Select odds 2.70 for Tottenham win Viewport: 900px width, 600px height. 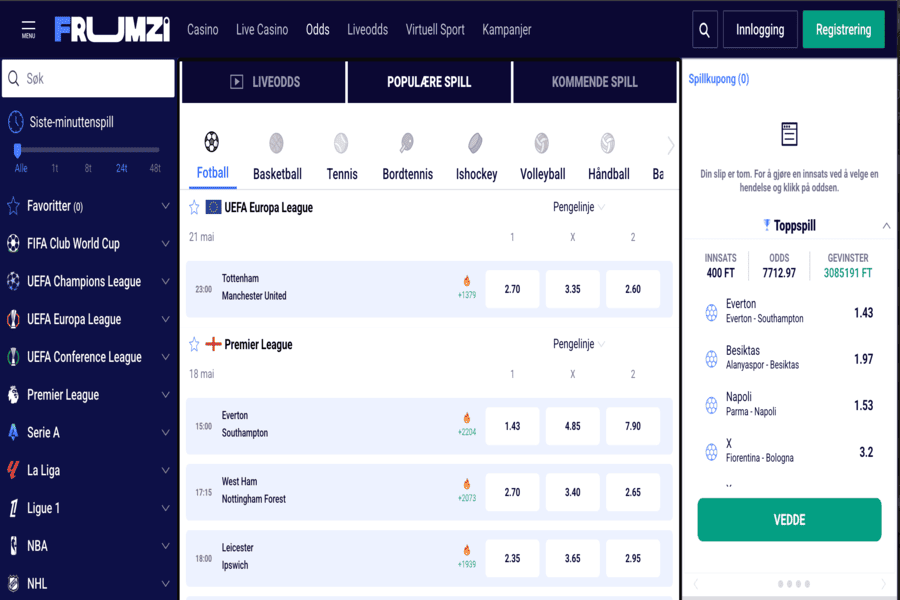[512, 289]
